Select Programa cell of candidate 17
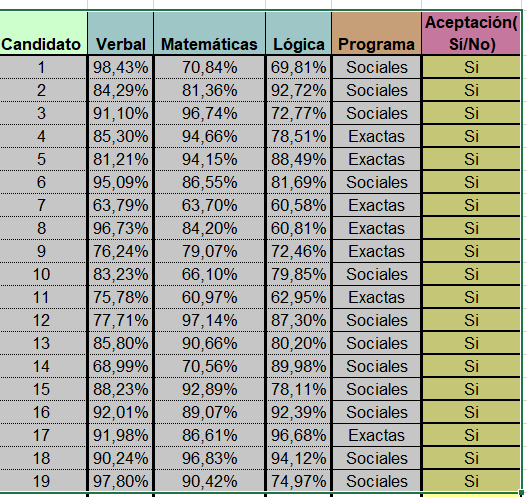527x497 pixels. click(x=376, y=435)
